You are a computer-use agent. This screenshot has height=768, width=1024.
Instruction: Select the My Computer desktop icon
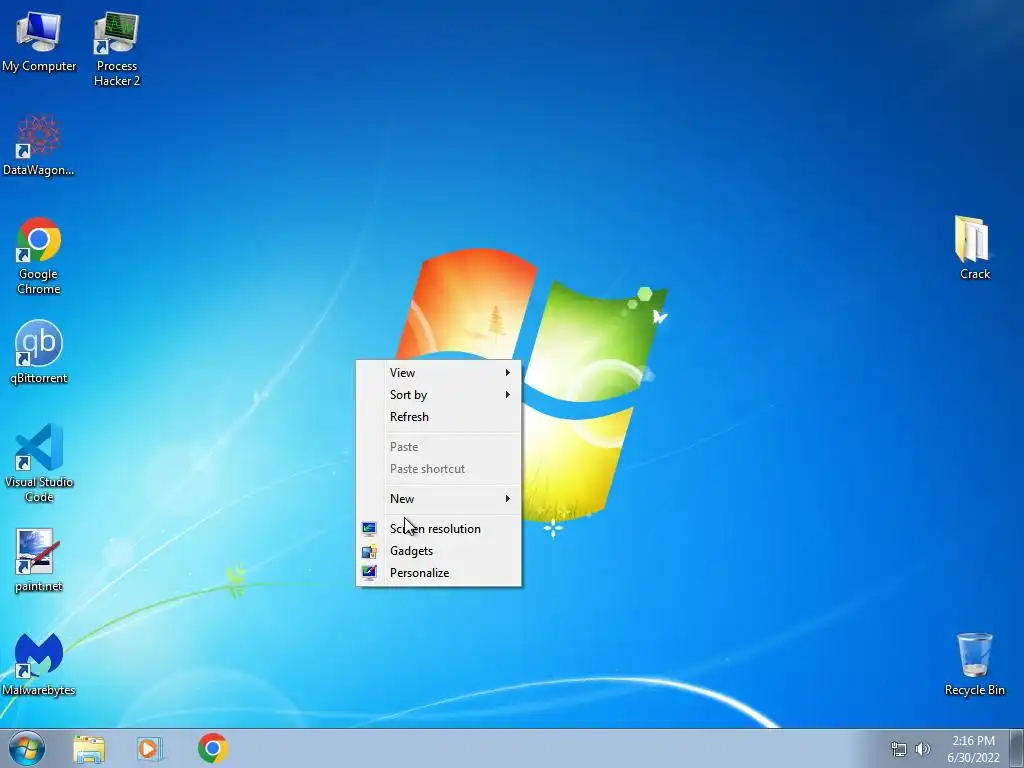pos(39,40)
